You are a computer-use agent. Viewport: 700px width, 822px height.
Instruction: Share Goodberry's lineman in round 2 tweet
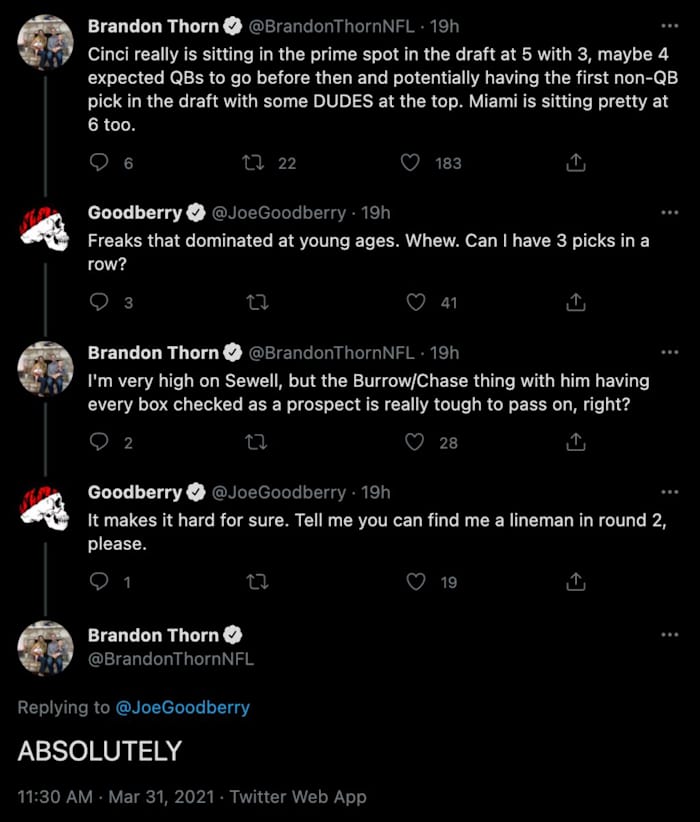576,581
